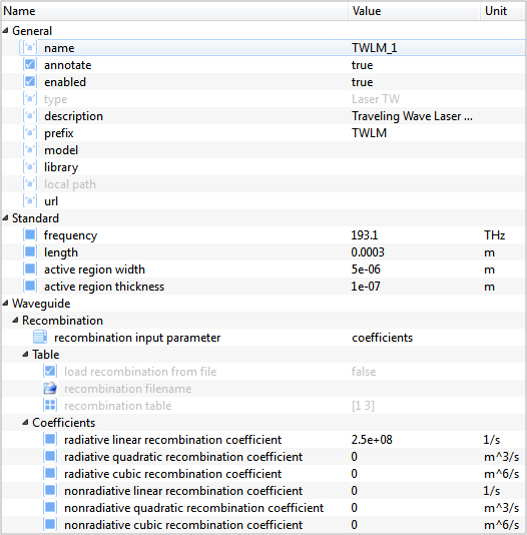Collapse the General section
The width and height of the screenshot is (527, 535).
[5, 31]
